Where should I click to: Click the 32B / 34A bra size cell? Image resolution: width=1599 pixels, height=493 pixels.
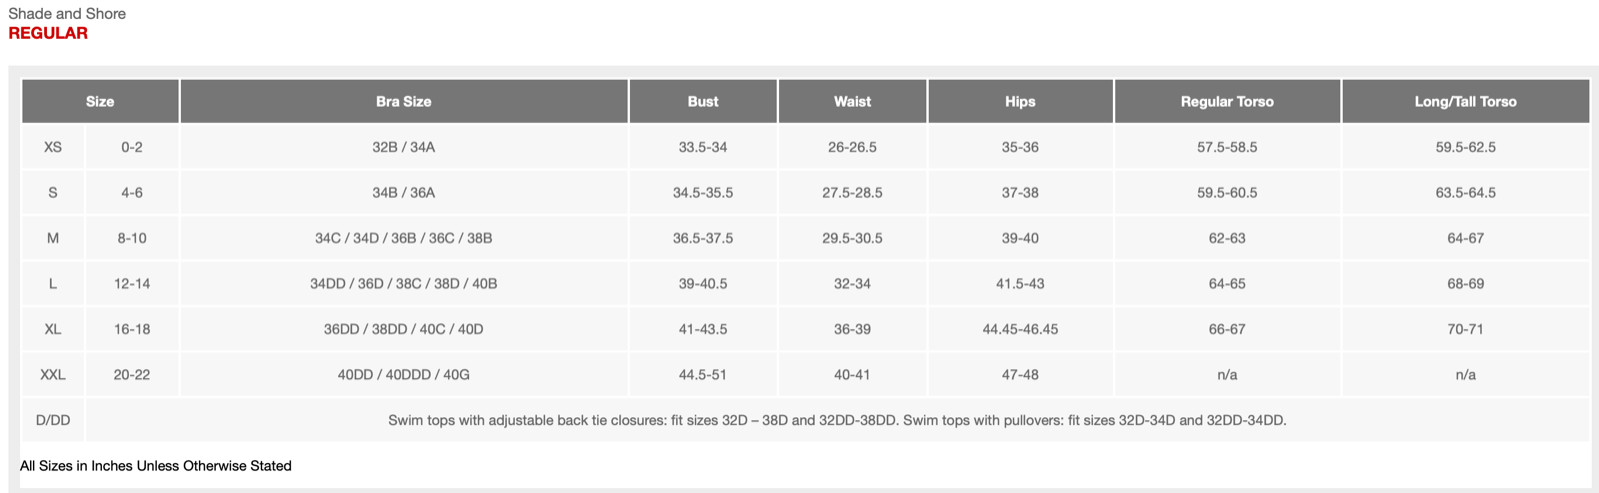coord(403,147)
